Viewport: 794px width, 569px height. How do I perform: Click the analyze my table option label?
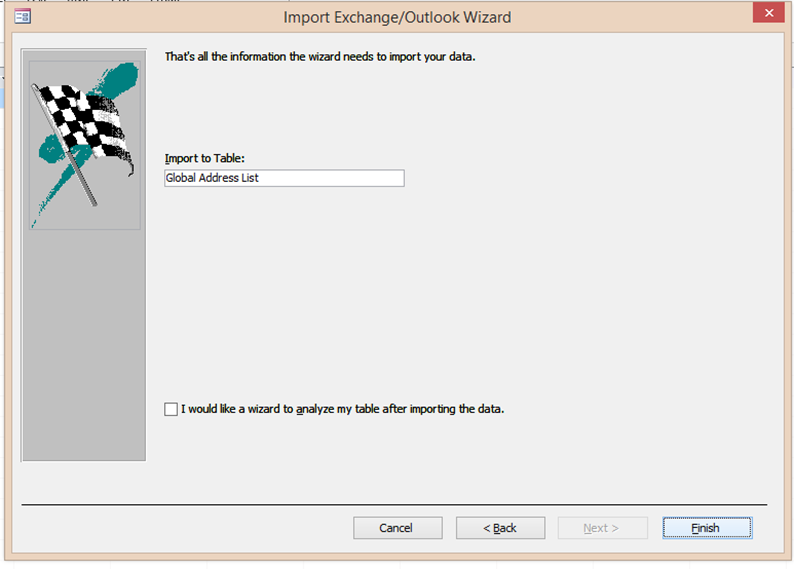[343, 409]
